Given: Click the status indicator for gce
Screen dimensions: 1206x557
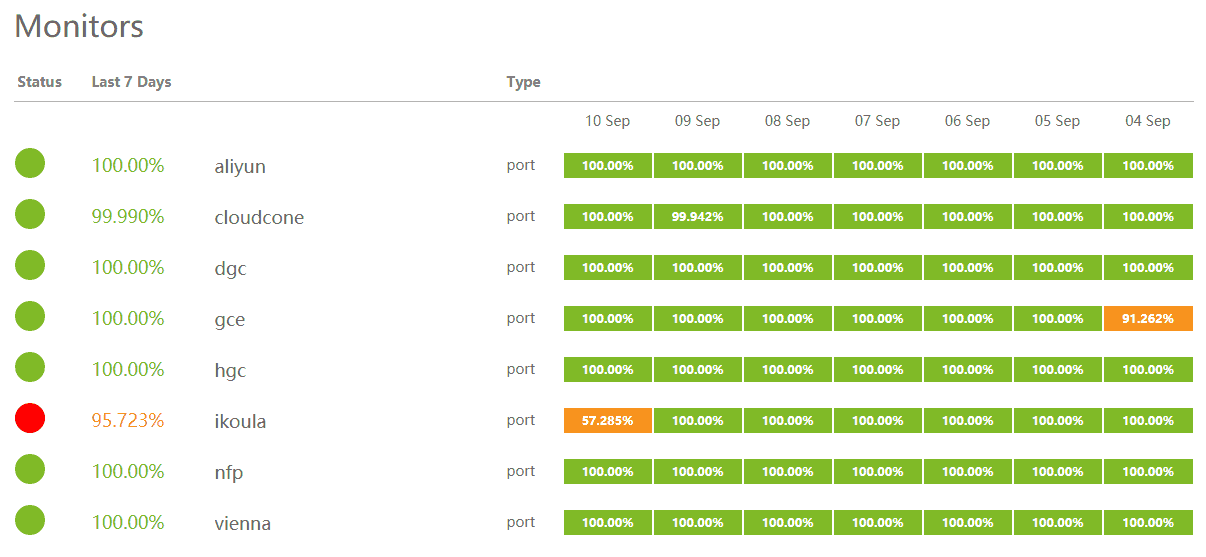Looking at the screenshot, I should point(30,315).
